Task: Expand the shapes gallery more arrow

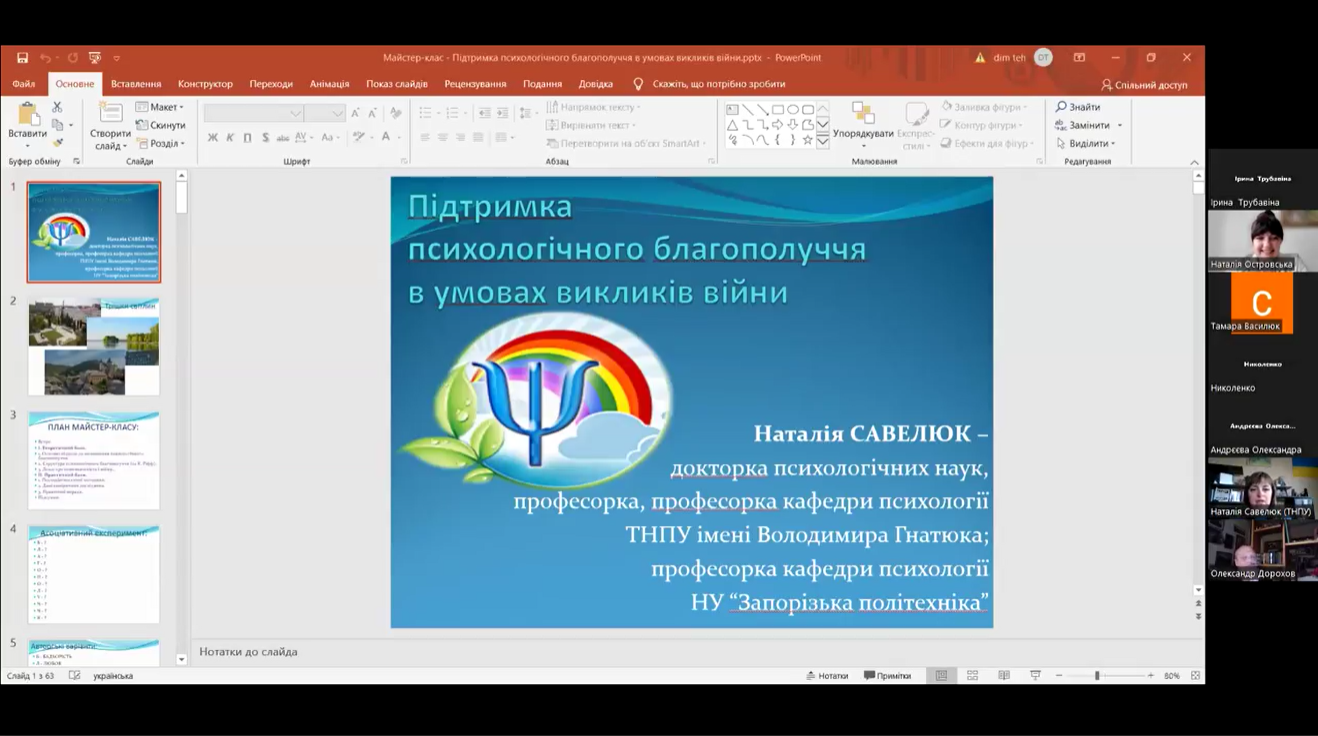Action: pyautogui.click(x=823, y=142)
